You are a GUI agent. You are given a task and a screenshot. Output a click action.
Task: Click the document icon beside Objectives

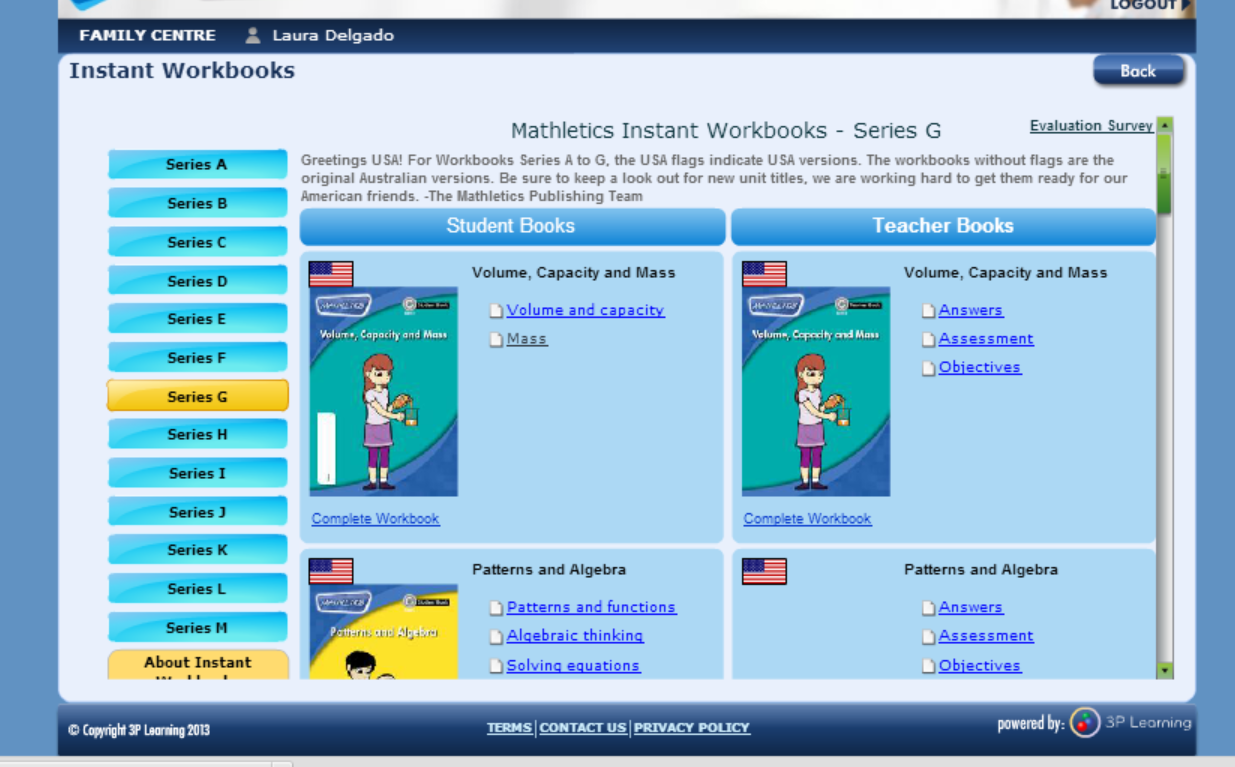point(927,367)
